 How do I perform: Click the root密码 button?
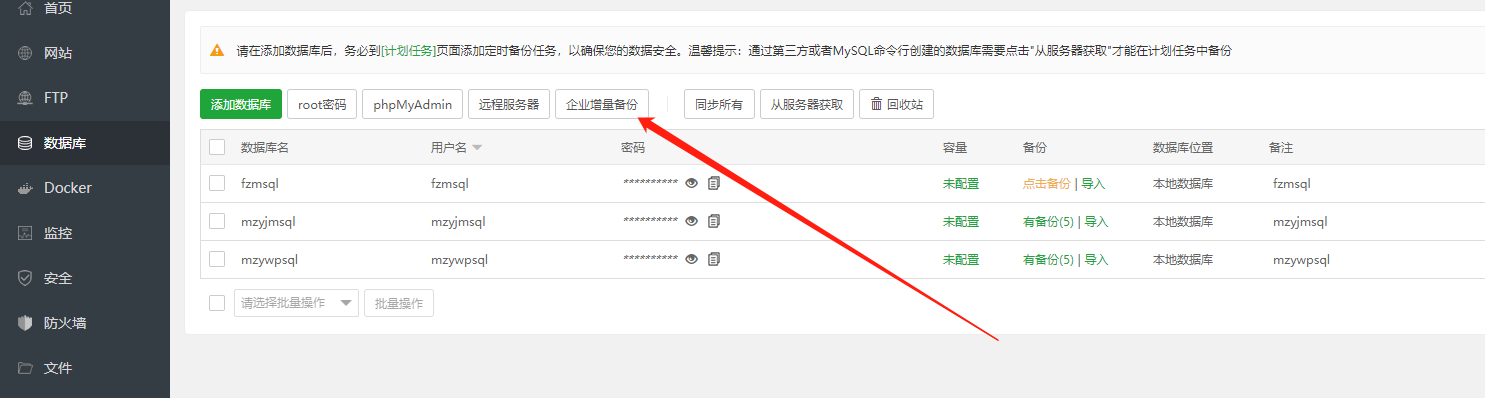pyautogui.click(x=322, y=104)
